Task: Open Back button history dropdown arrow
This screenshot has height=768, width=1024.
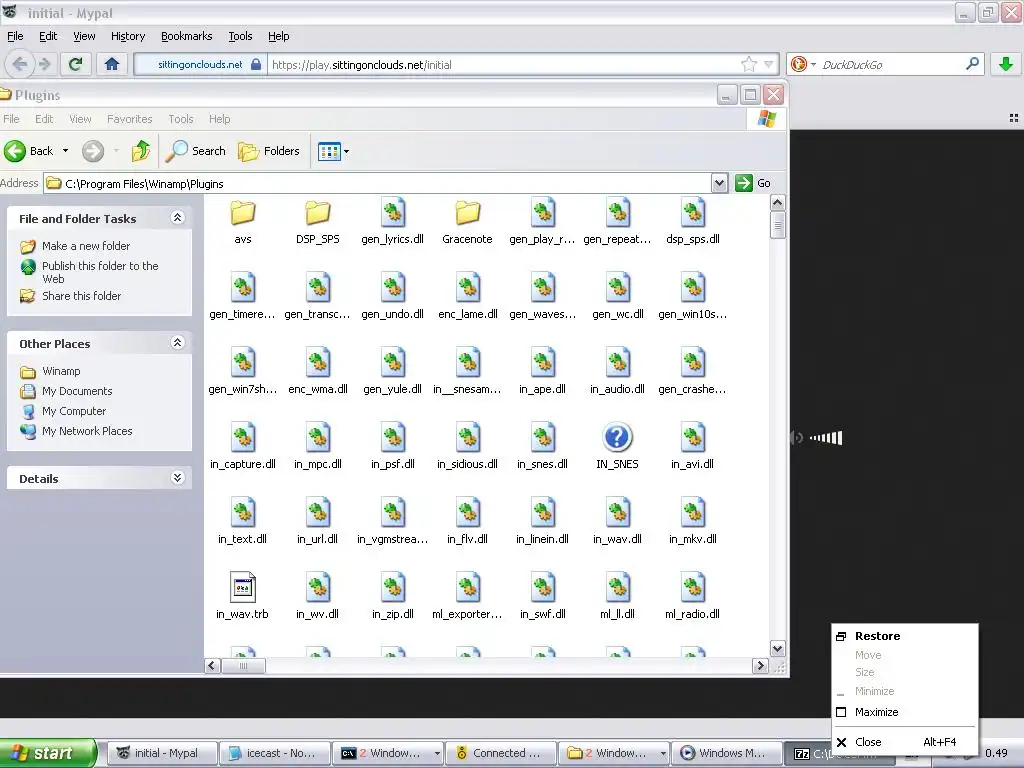Action: pos(65,151)
